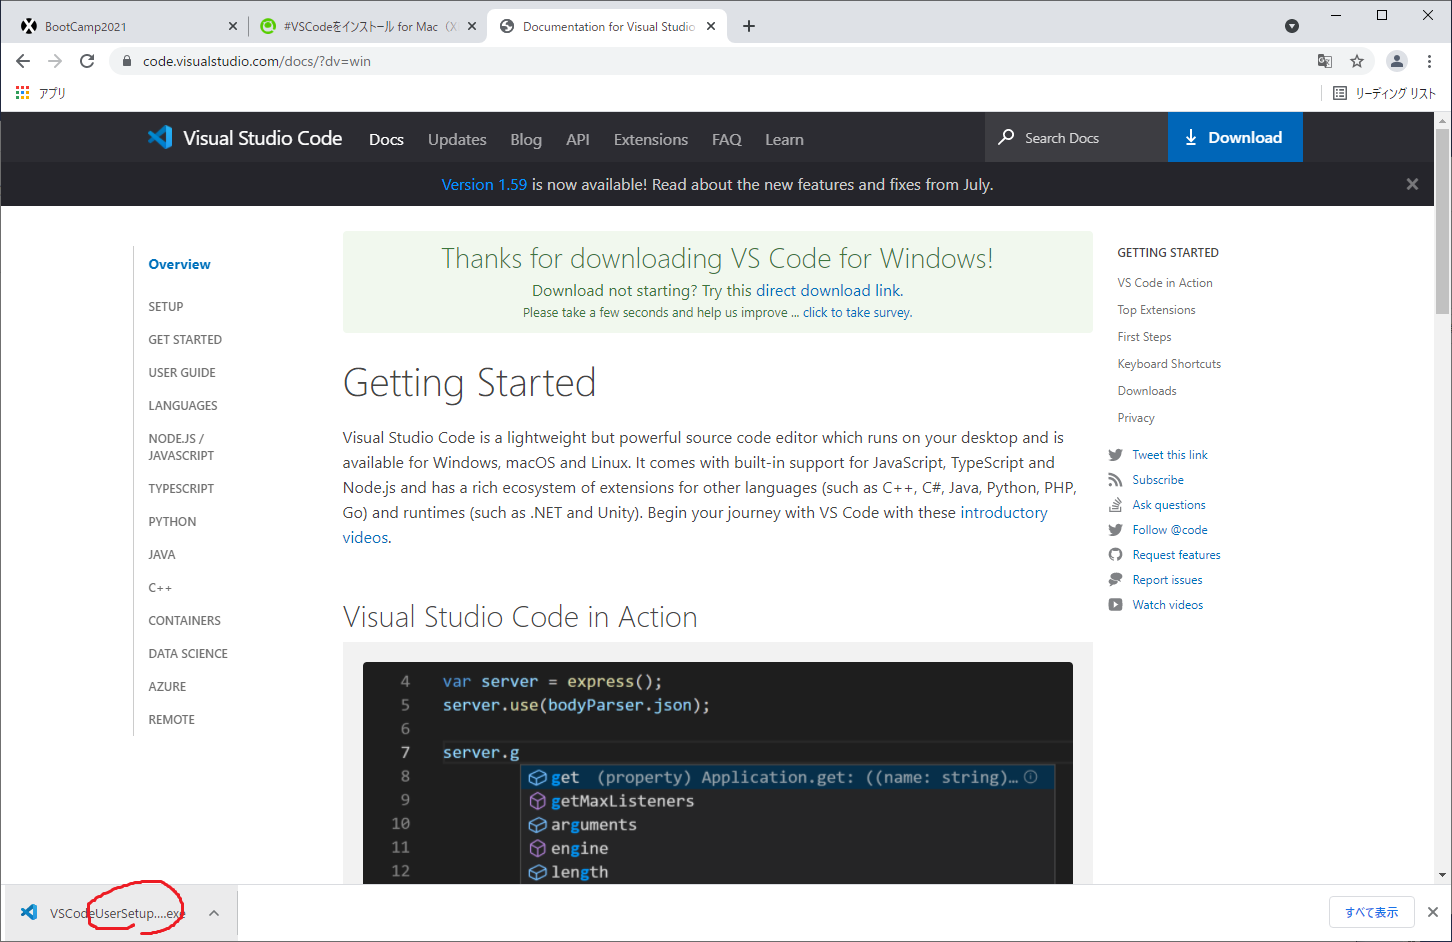
Task: Open the Chrome profile avatar
Action: tap(1397, 61)
